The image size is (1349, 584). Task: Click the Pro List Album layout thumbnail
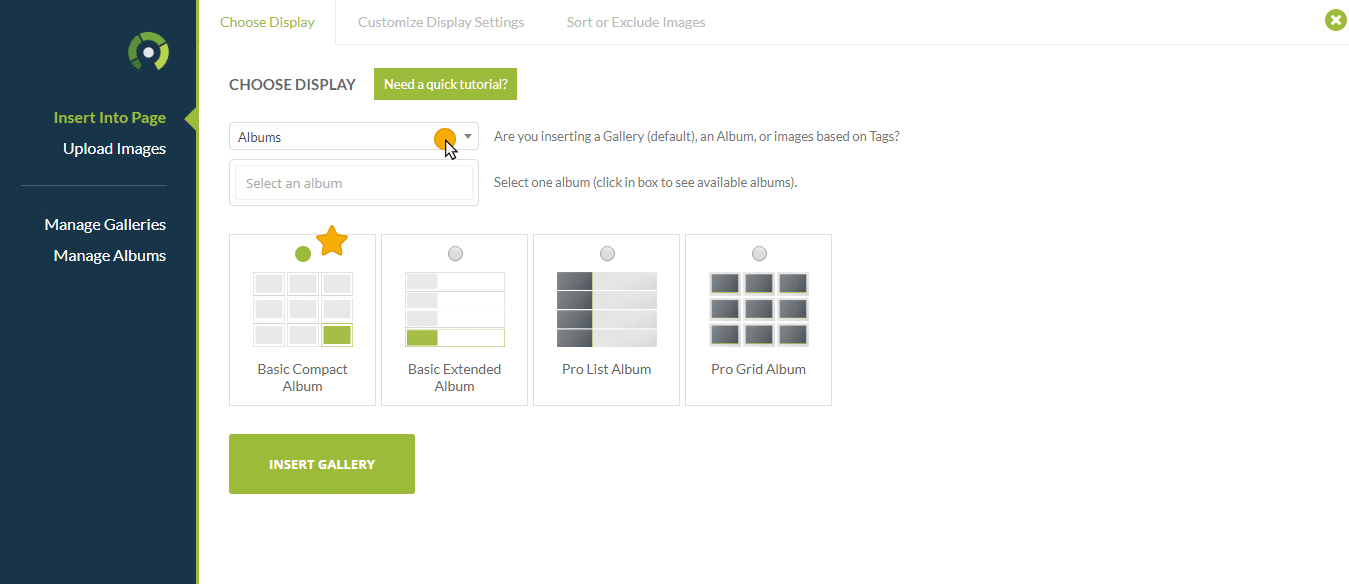(x=607, y=309)
